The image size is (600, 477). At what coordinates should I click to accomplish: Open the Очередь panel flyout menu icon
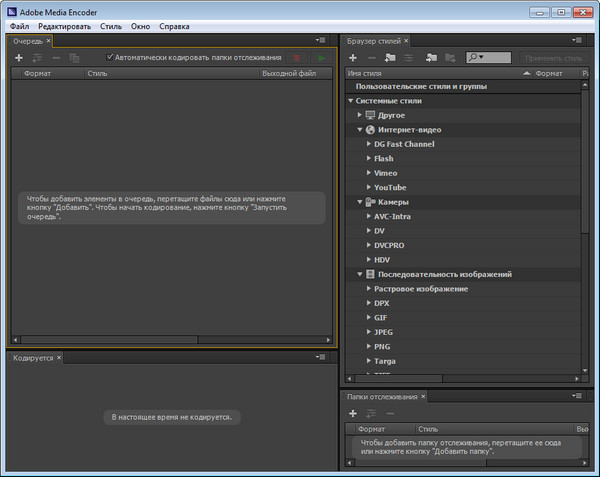click(320, 40)
